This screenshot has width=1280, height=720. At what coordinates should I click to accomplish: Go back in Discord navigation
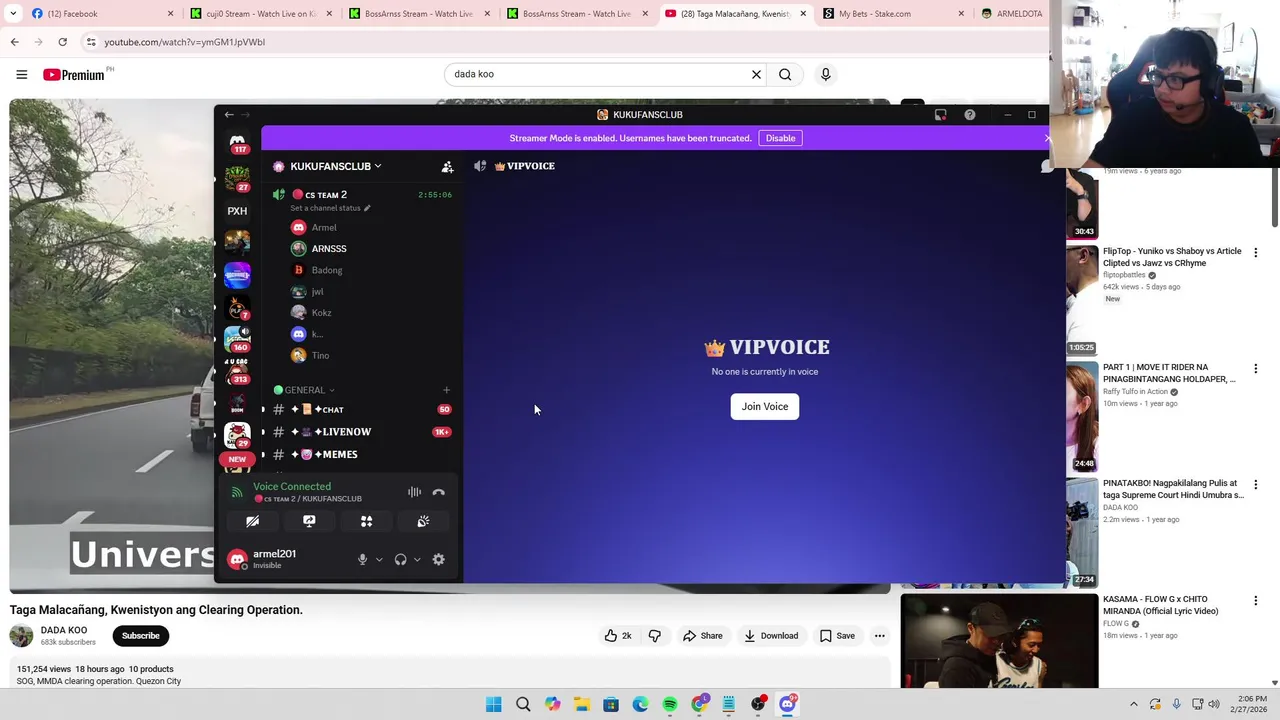point(229,115)
